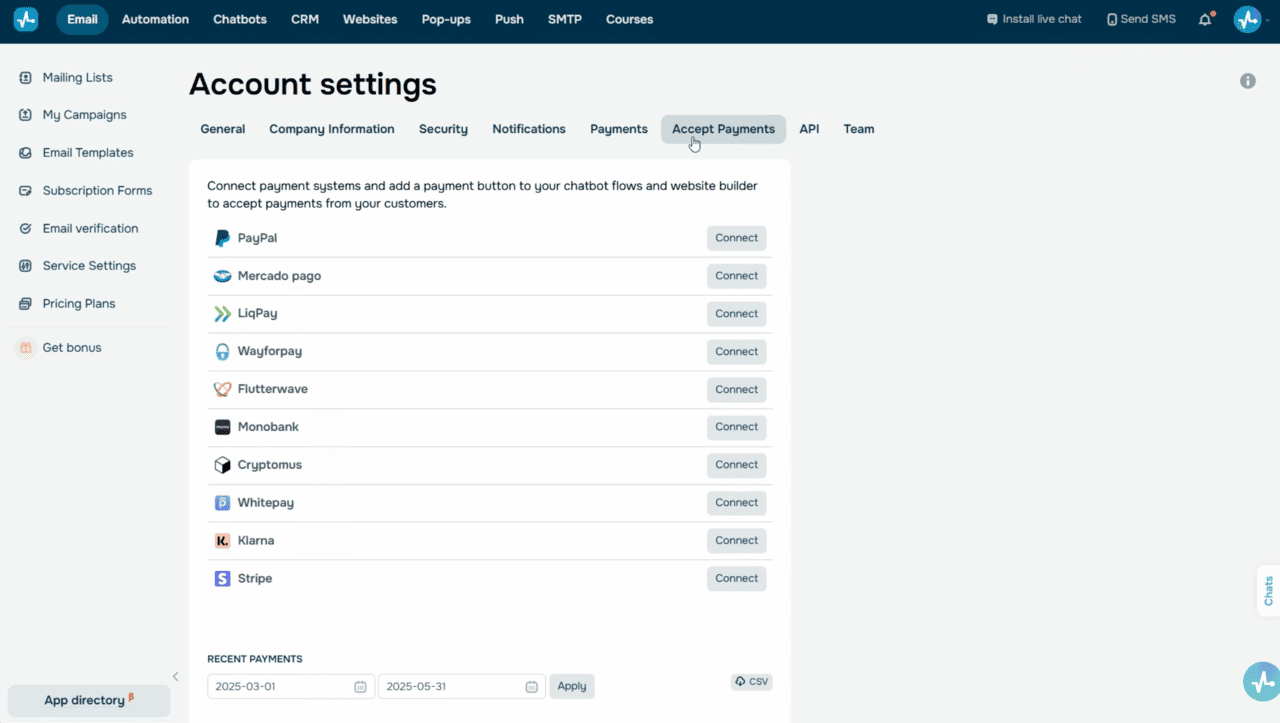Go to Websites in top navigation
The height and width of the screenshot is (723, 1280).
point(370,19)
